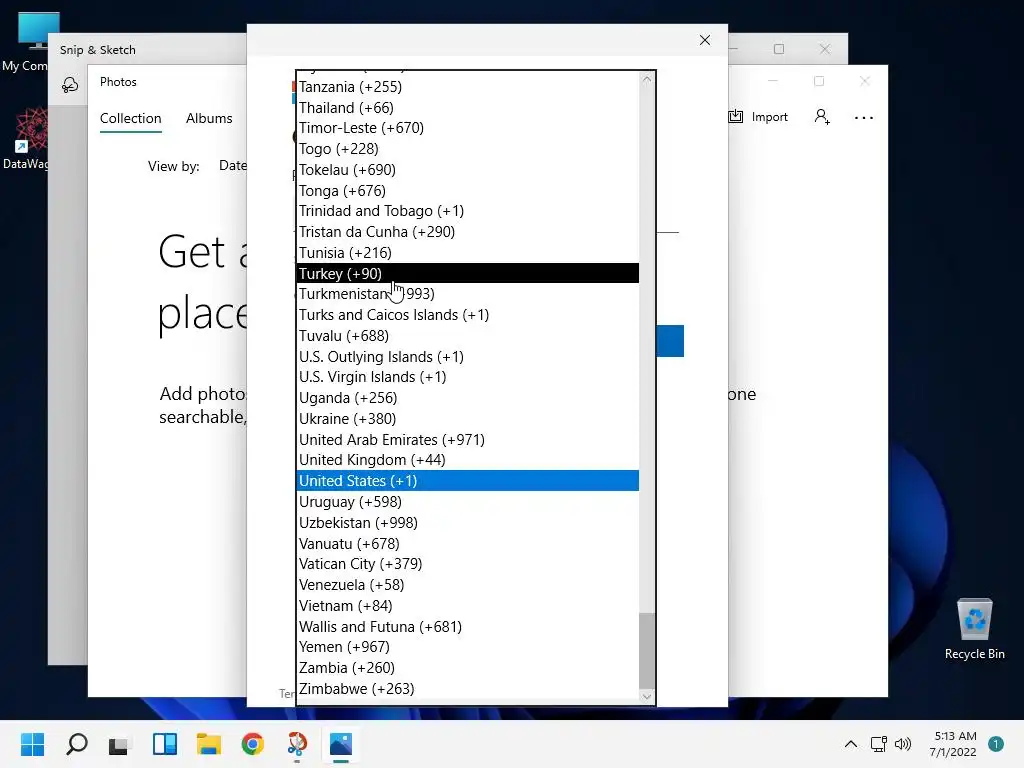Screen dimensions: 1024x768
Task: Open taskbar Search
Action: [76, 744]
